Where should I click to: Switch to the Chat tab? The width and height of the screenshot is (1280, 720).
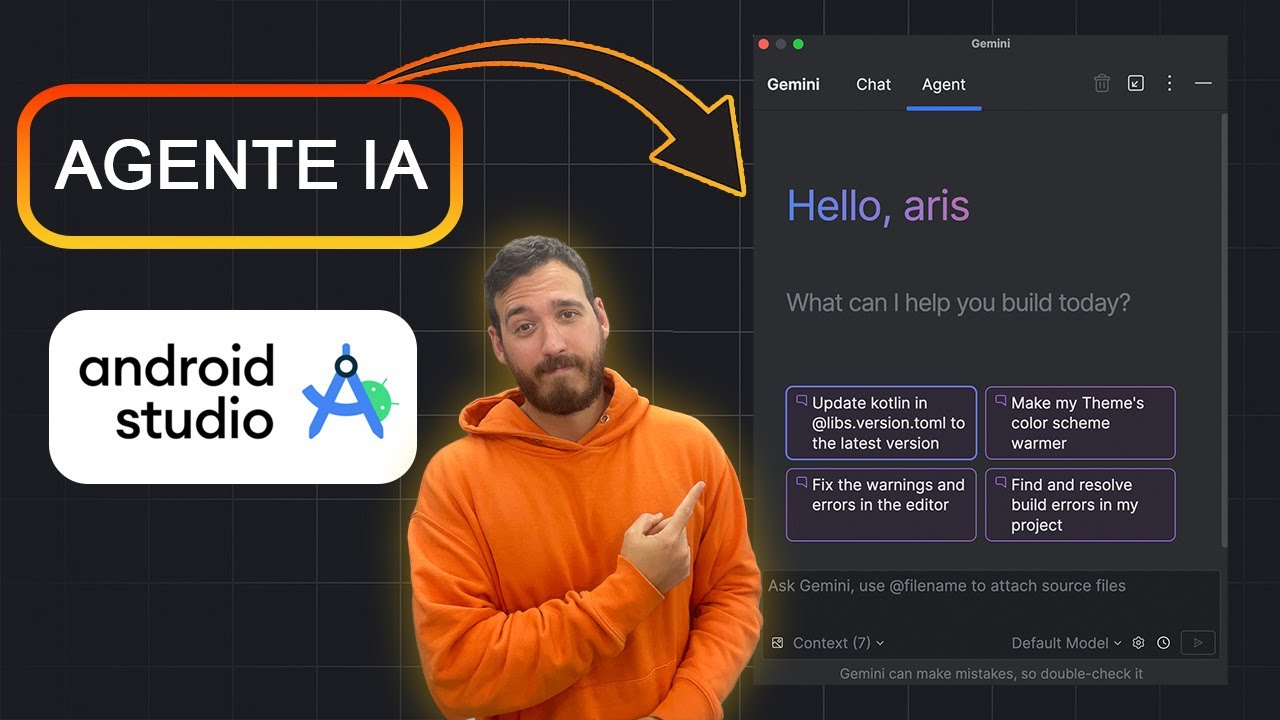tap(873, 85)
